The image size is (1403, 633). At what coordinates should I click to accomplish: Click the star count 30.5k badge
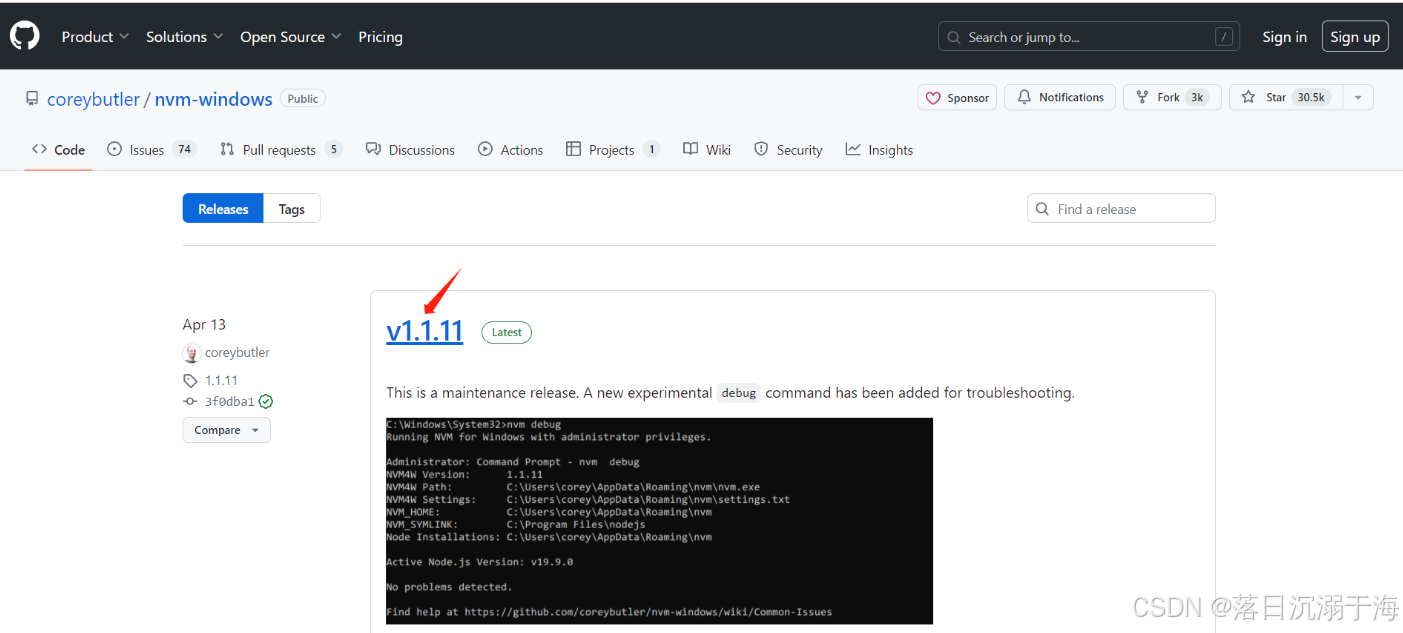pos(1311,97)
